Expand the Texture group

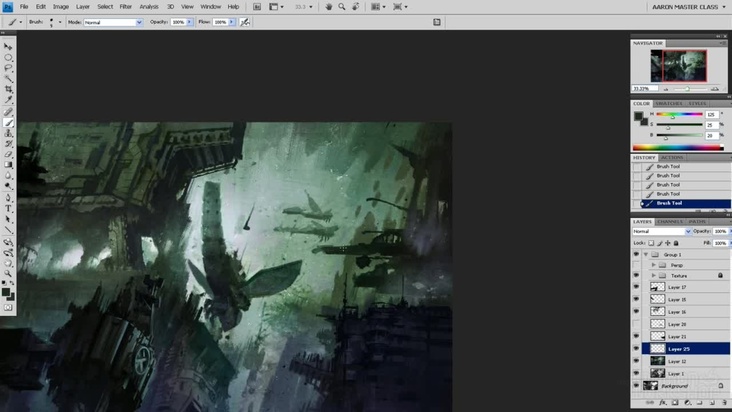pyautogui.click(x=654, y=276)
